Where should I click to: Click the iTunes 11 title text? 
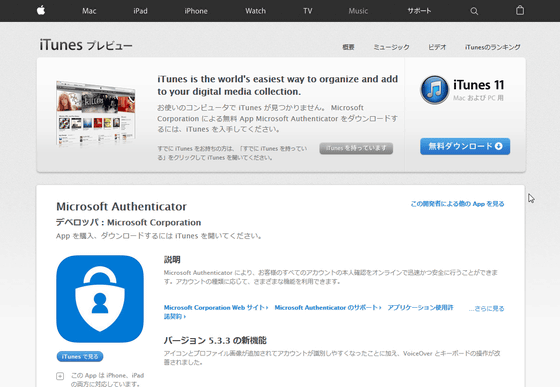[x=479, y=85]
